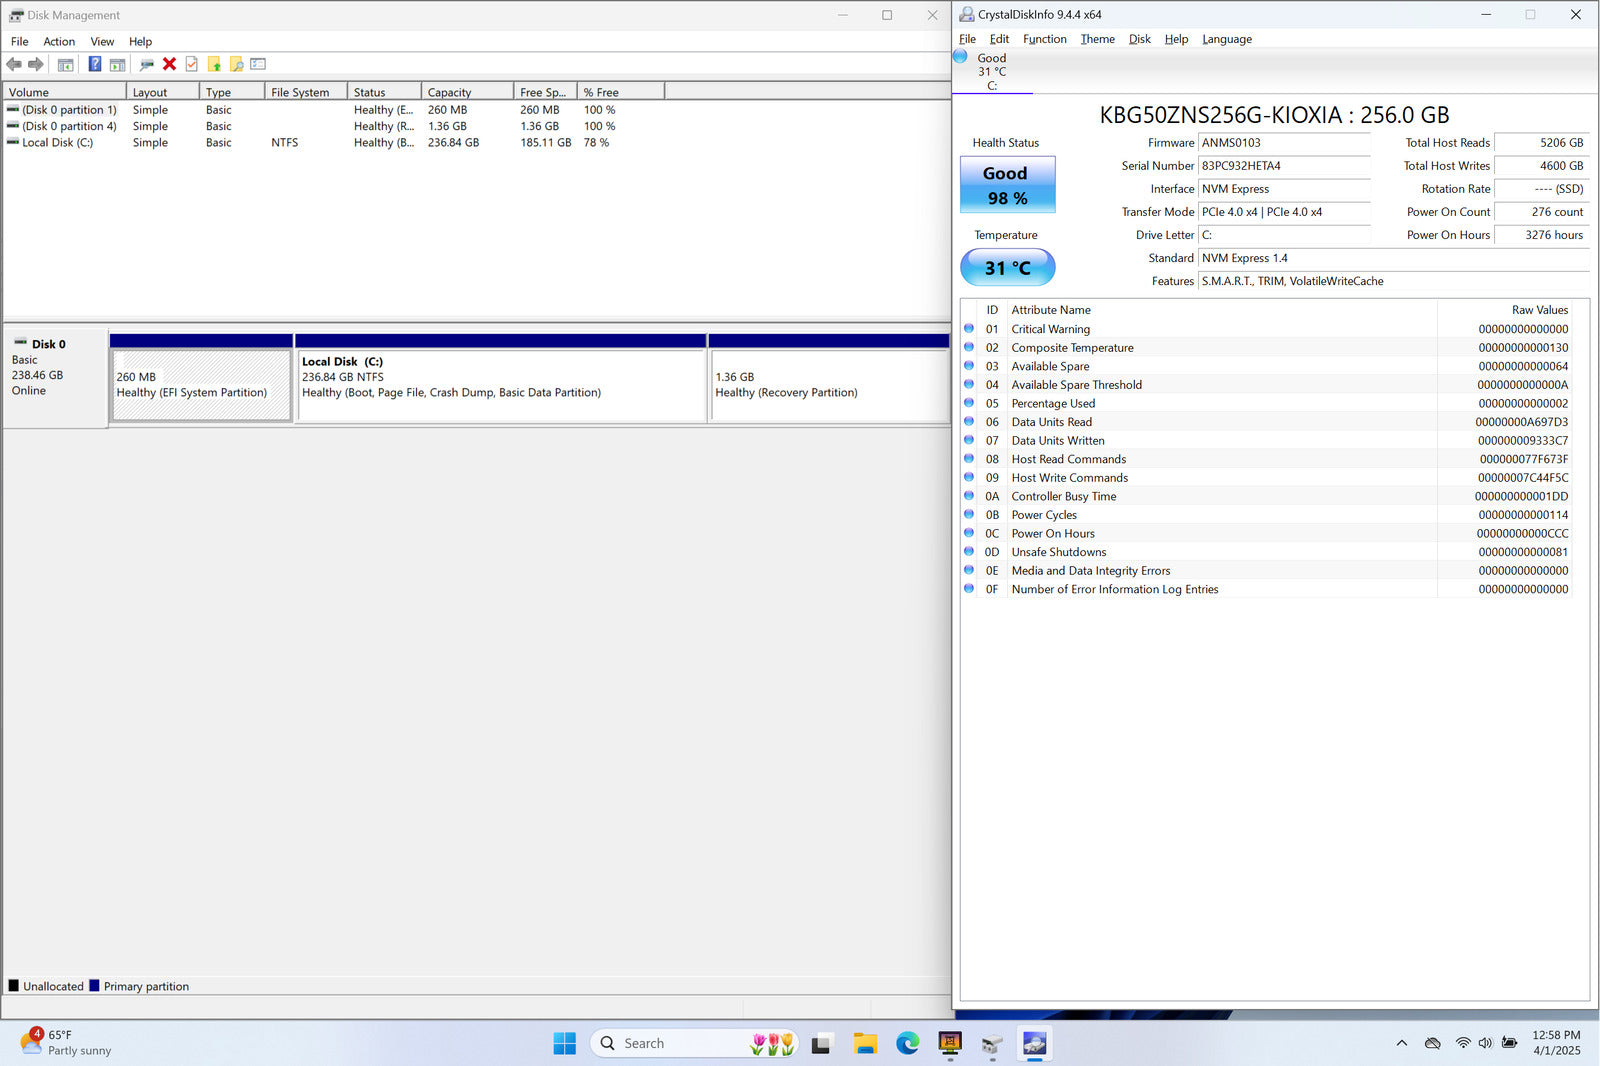
Task: Select the C: disk tab in CrystalDiskInfo
Action: click(x=992, y=72)
